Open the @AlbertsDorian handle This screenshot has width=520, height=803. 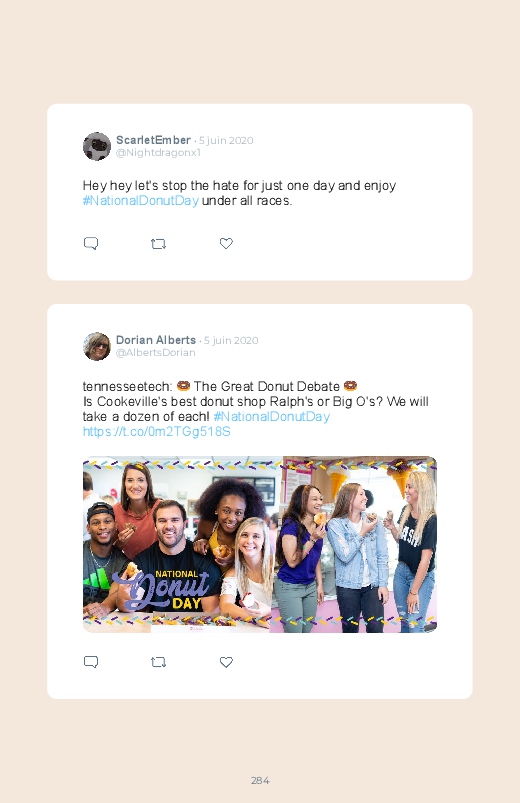click(156, 352)
